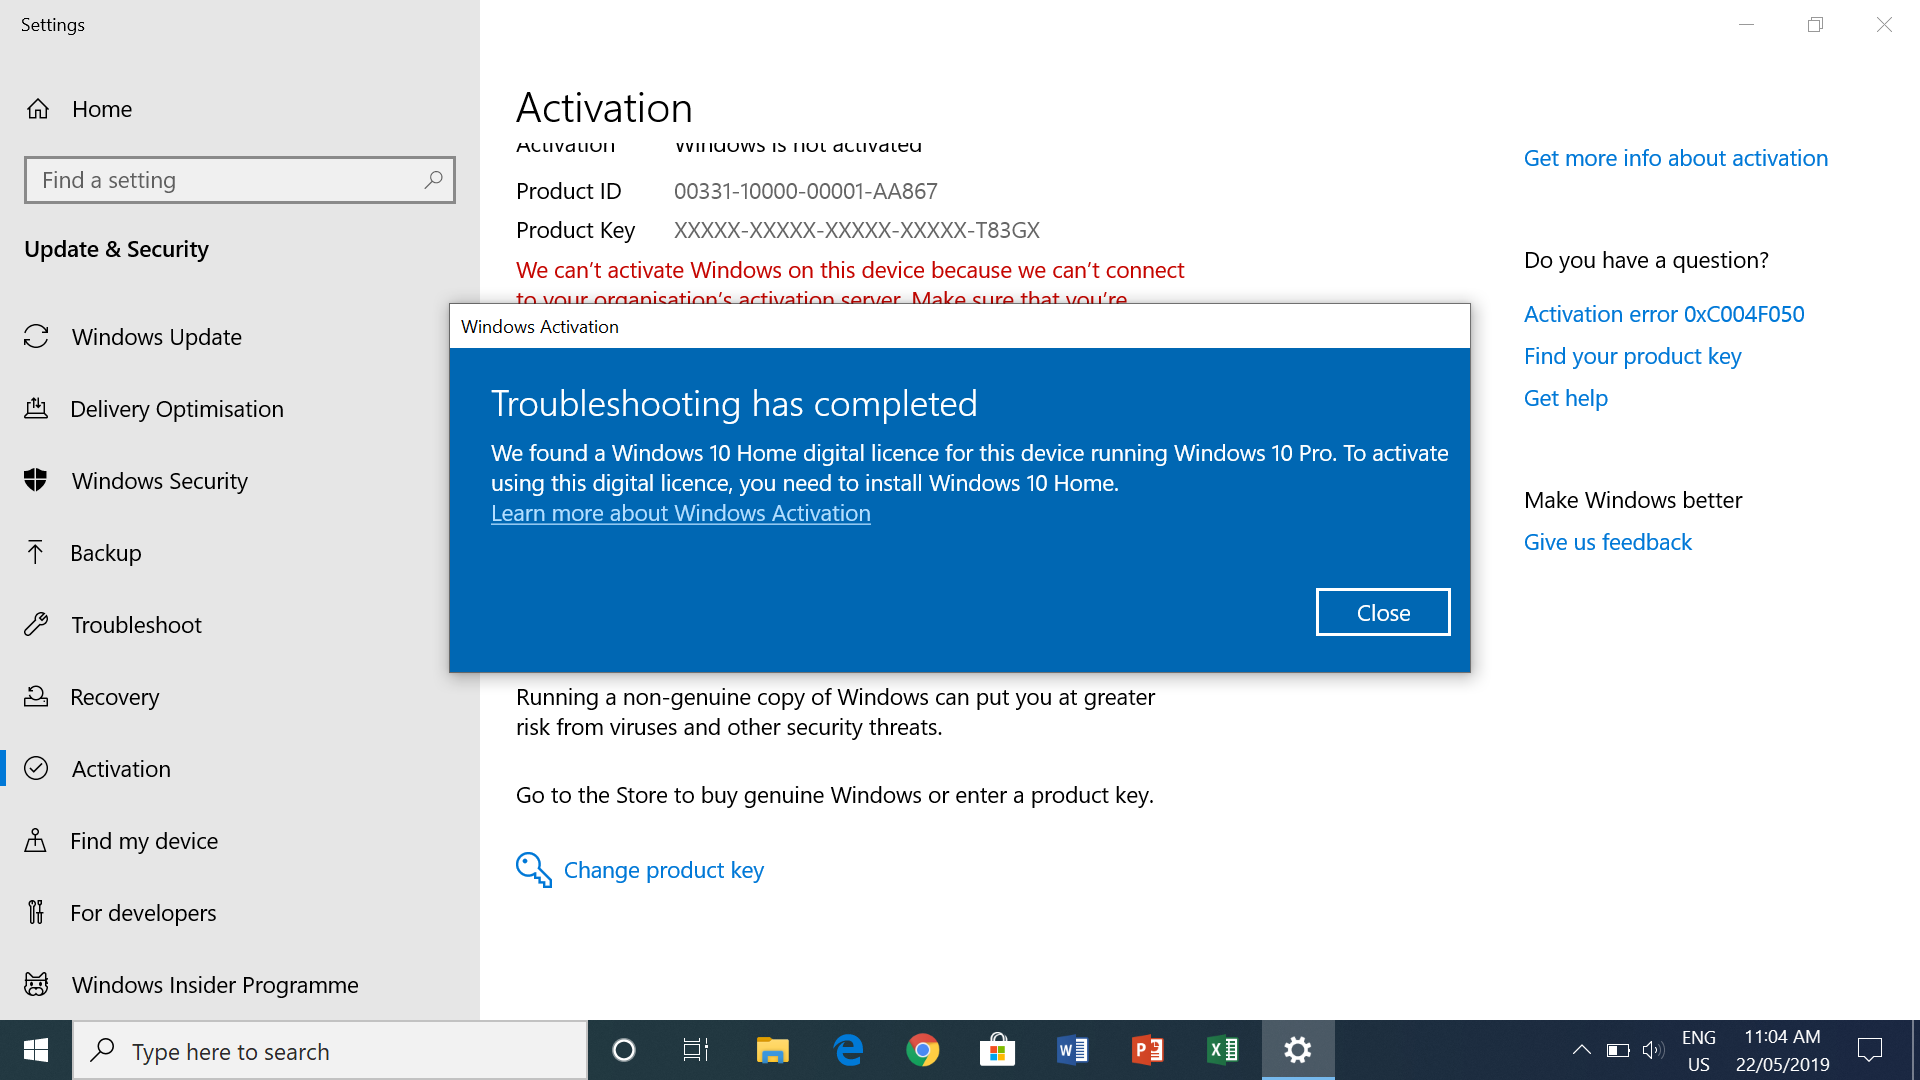Open Windows Update settings

pos(156,337)
